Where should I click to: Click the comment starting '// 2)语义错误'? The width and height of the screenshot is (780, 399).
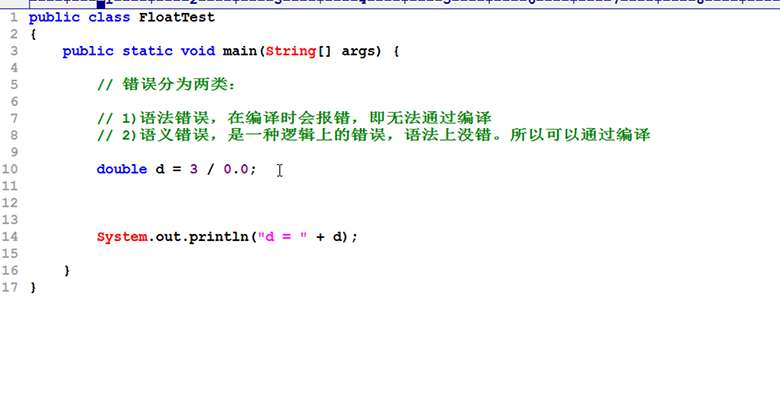pos(374,135)
